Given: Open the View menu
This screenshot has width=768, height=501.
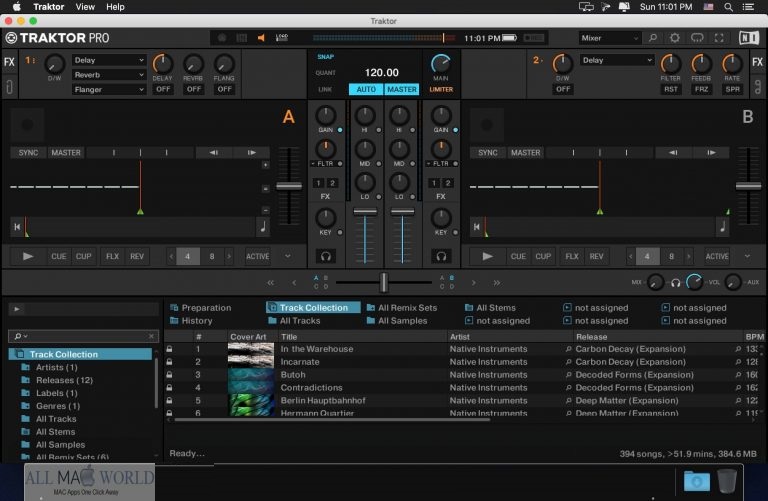Looking at the screenshot, I should [85, 7].
